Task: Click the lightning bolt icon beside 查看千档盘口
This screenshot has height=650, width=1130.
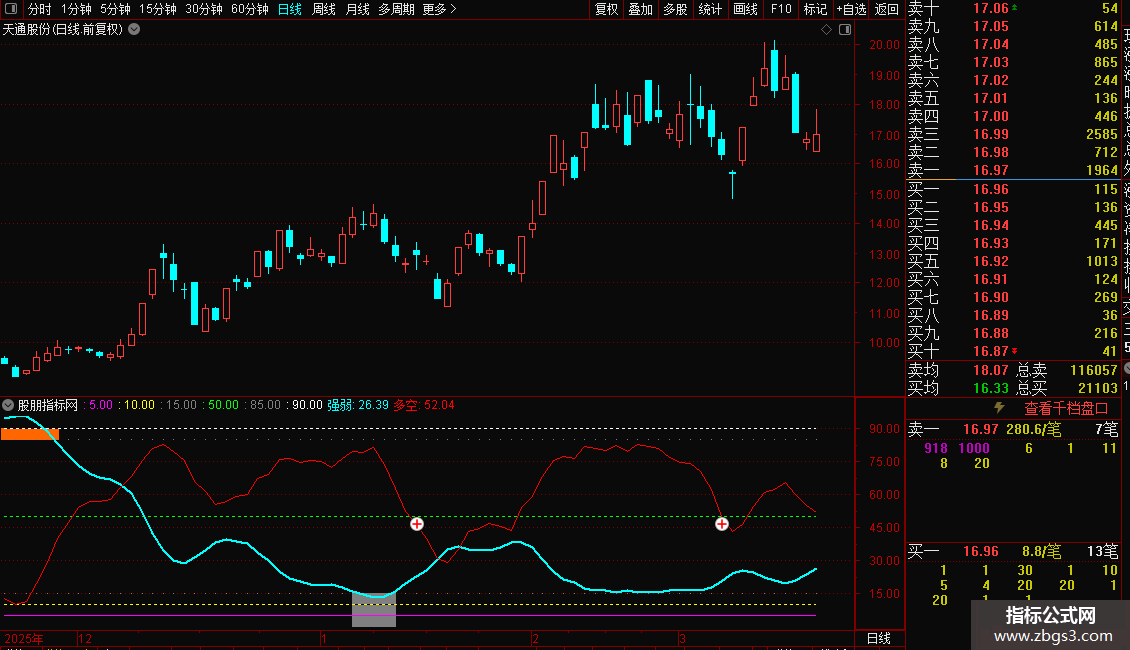Action: coord(998,408)
